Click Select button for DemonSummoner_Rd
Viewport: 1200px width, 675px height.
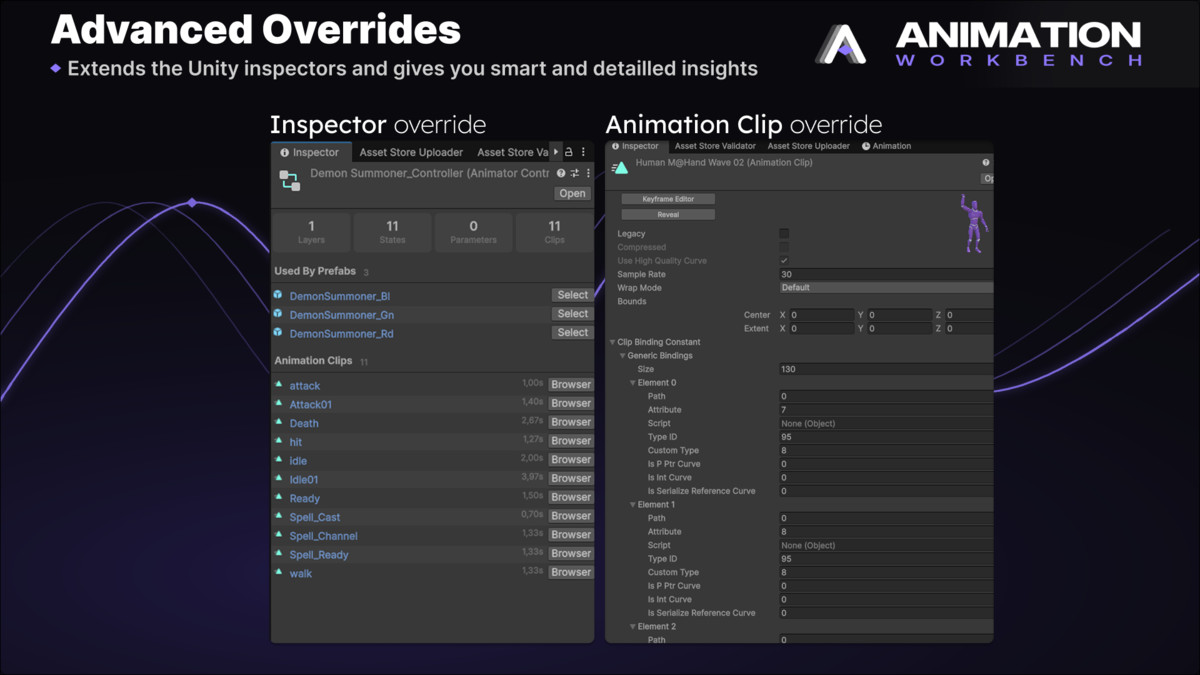click(572, 332)
